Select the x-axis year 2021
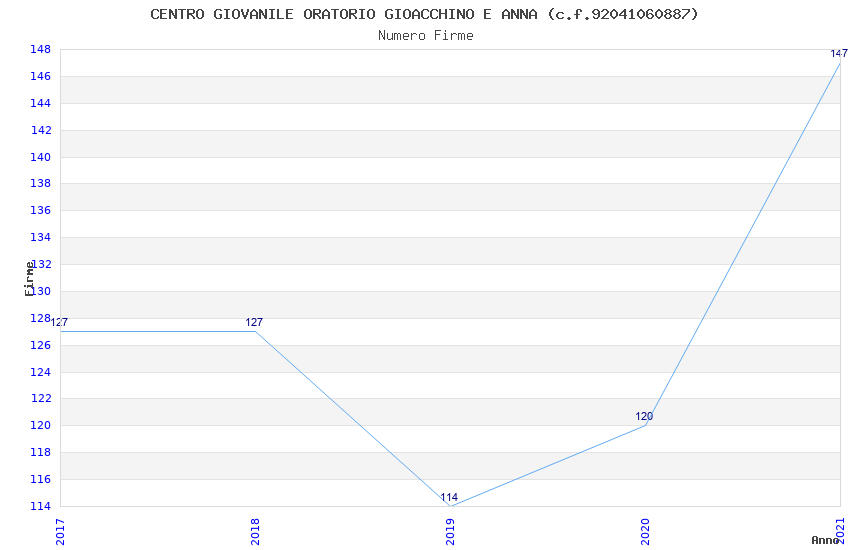This screenshot has height=550, width=850. pos(840,531)
